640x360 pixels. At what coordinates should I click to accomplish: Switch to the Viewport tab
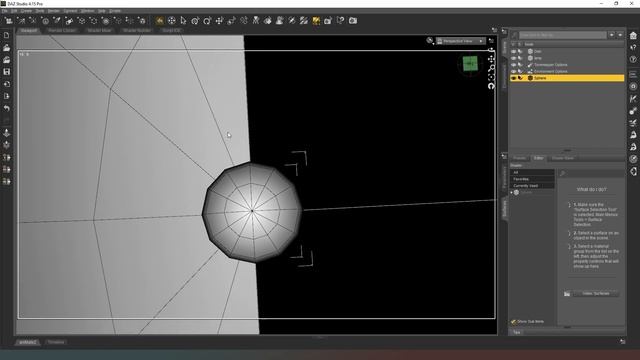[29, 31]
